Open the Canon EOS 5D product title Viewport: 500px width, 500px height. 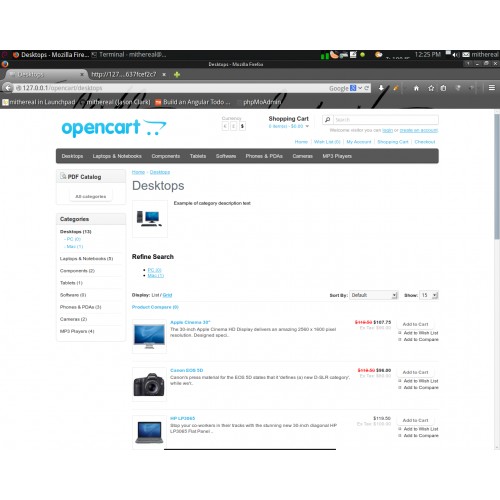186,370
